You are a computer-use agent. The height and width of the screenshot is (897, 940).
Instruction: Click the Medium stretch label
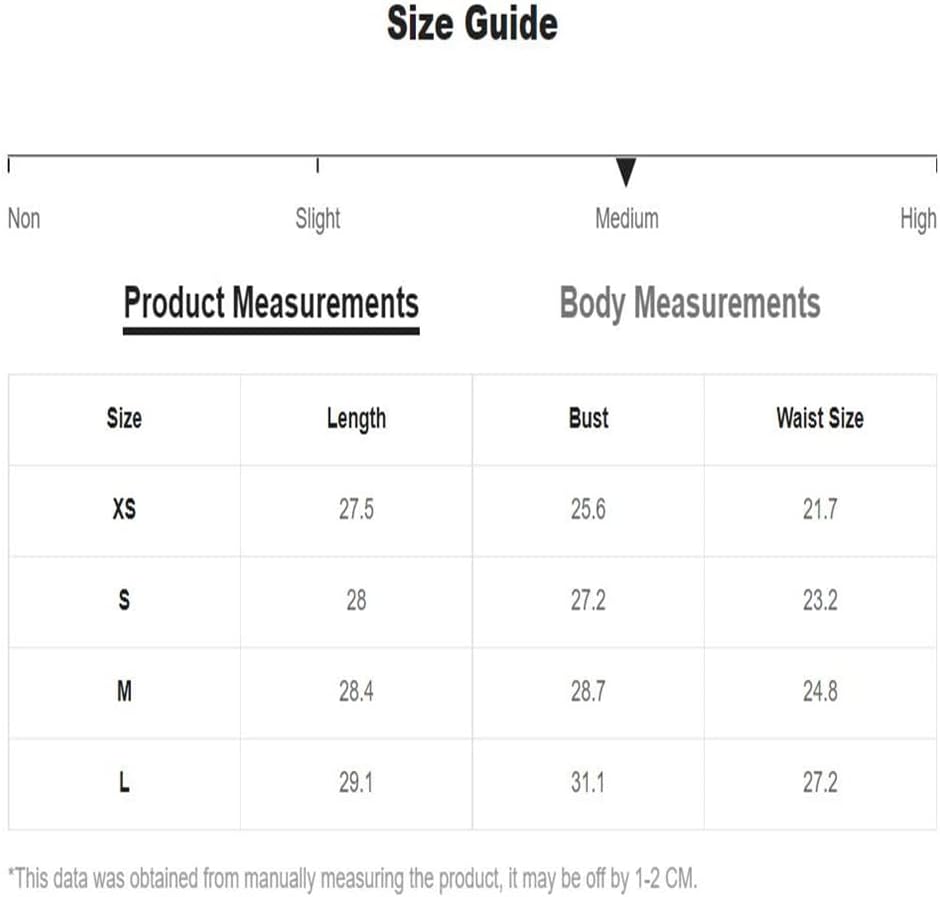pos(626,218)
